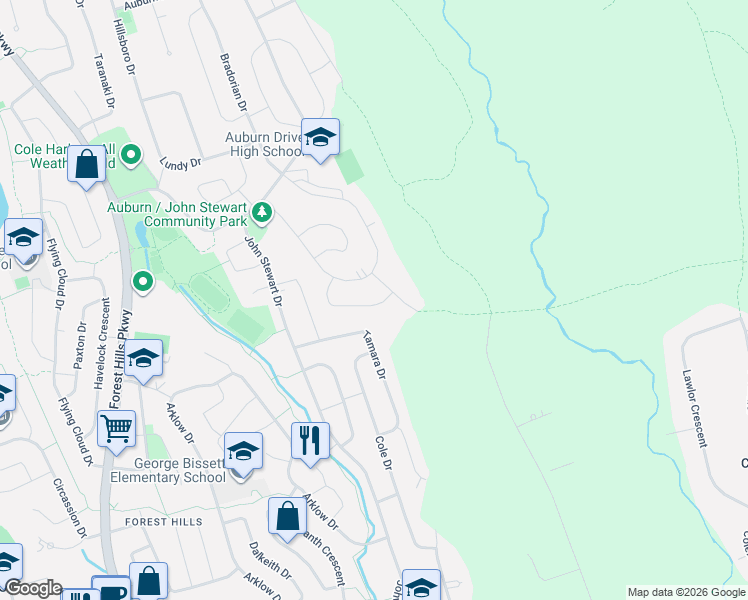Click the Taranaki Dr street label

point(104,81)
